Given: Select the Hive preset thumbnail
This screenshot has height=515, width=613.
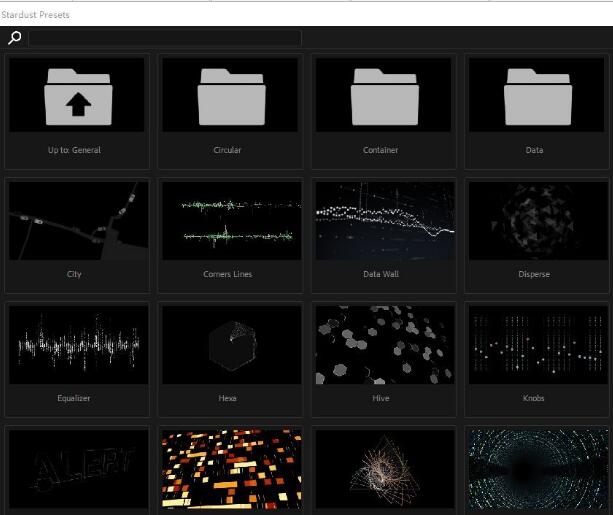Looking at the screenshot, I should coord(385,345).
